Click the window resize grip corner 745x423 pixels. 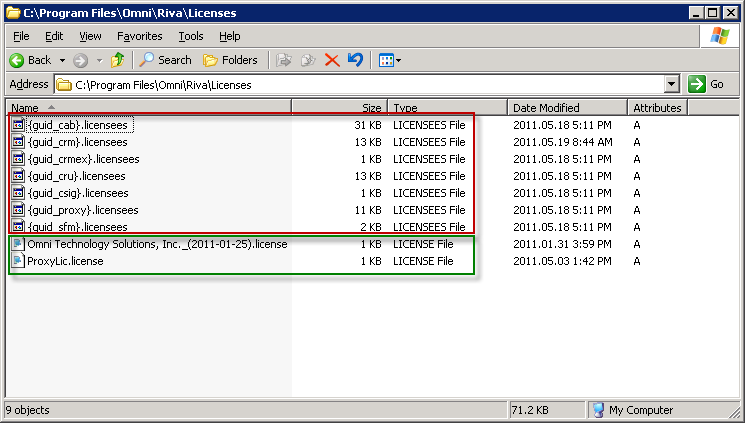(x=734, y=411)
